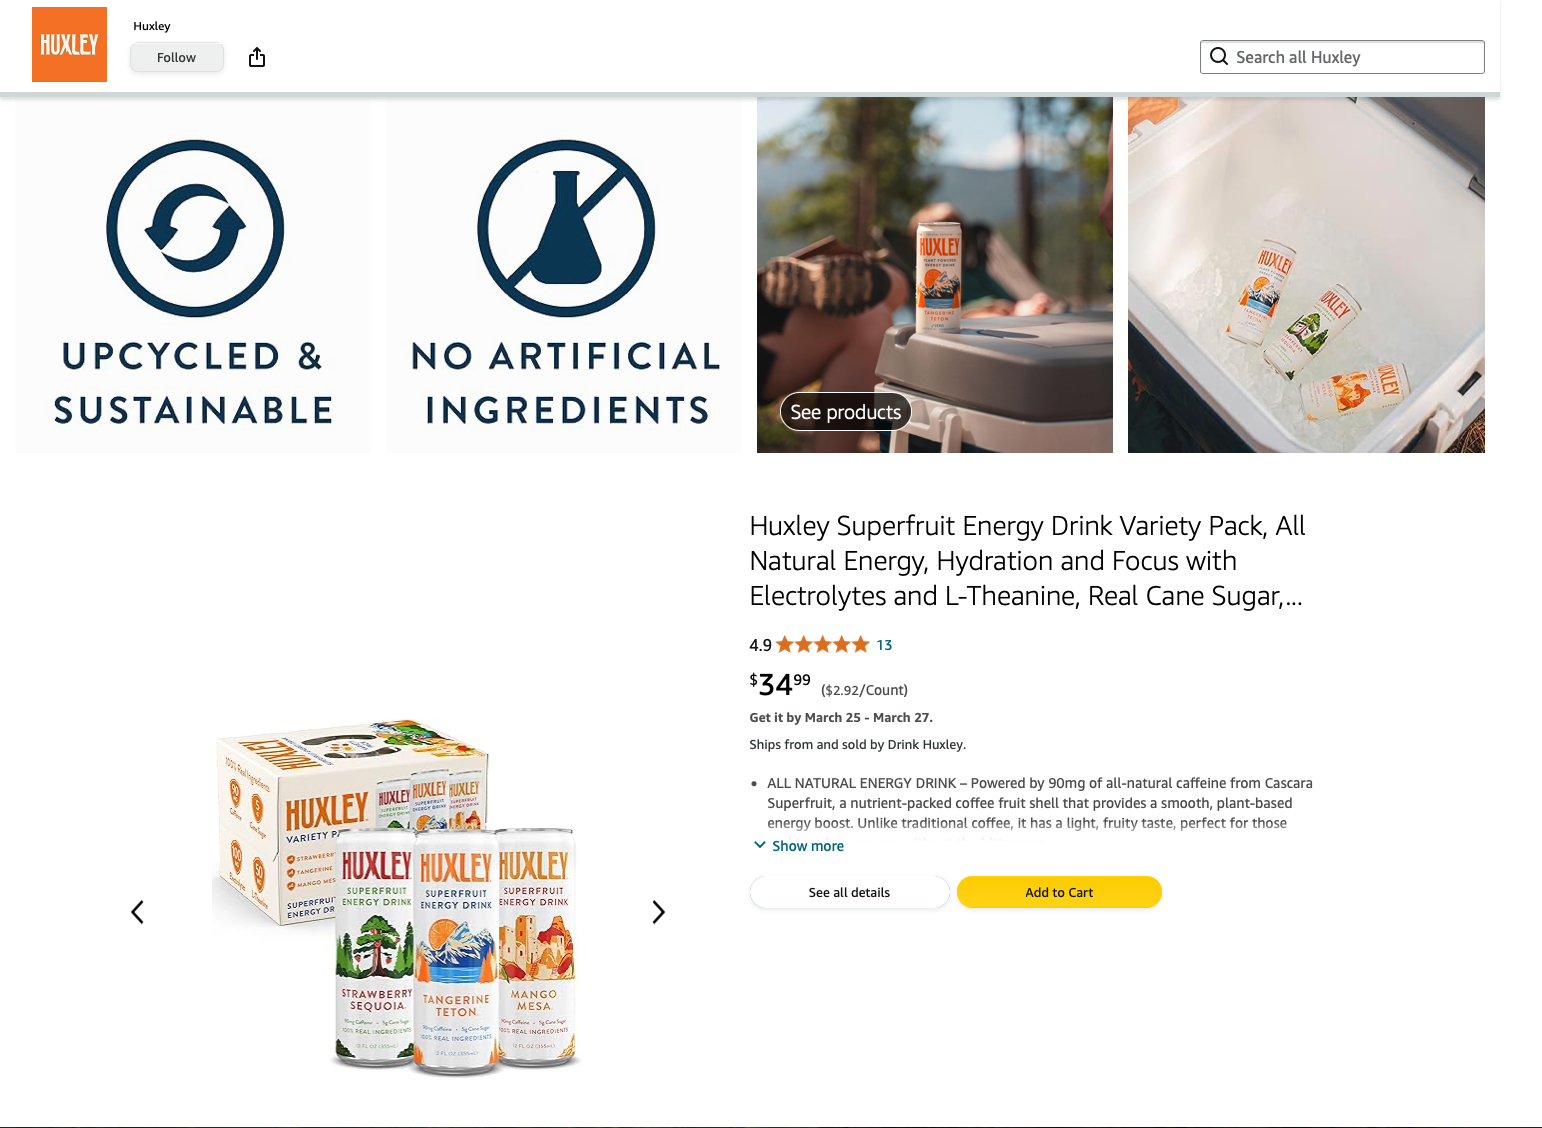Viewport: 1542px width, 1128px height.
Task: Advance to next product image arrow
Action: (x=658, y=912)
